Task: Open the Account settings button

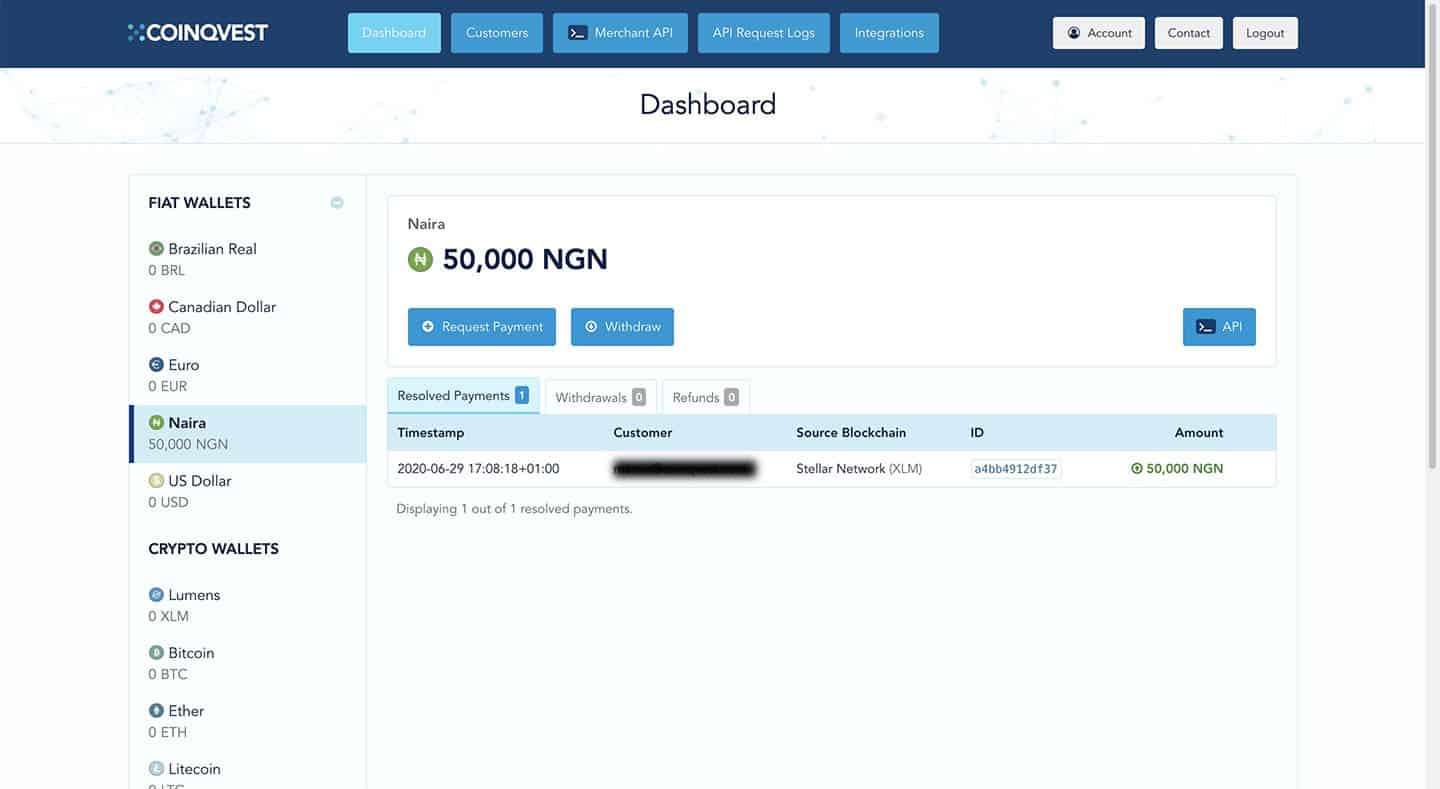Action: (x=1098, y=33)
